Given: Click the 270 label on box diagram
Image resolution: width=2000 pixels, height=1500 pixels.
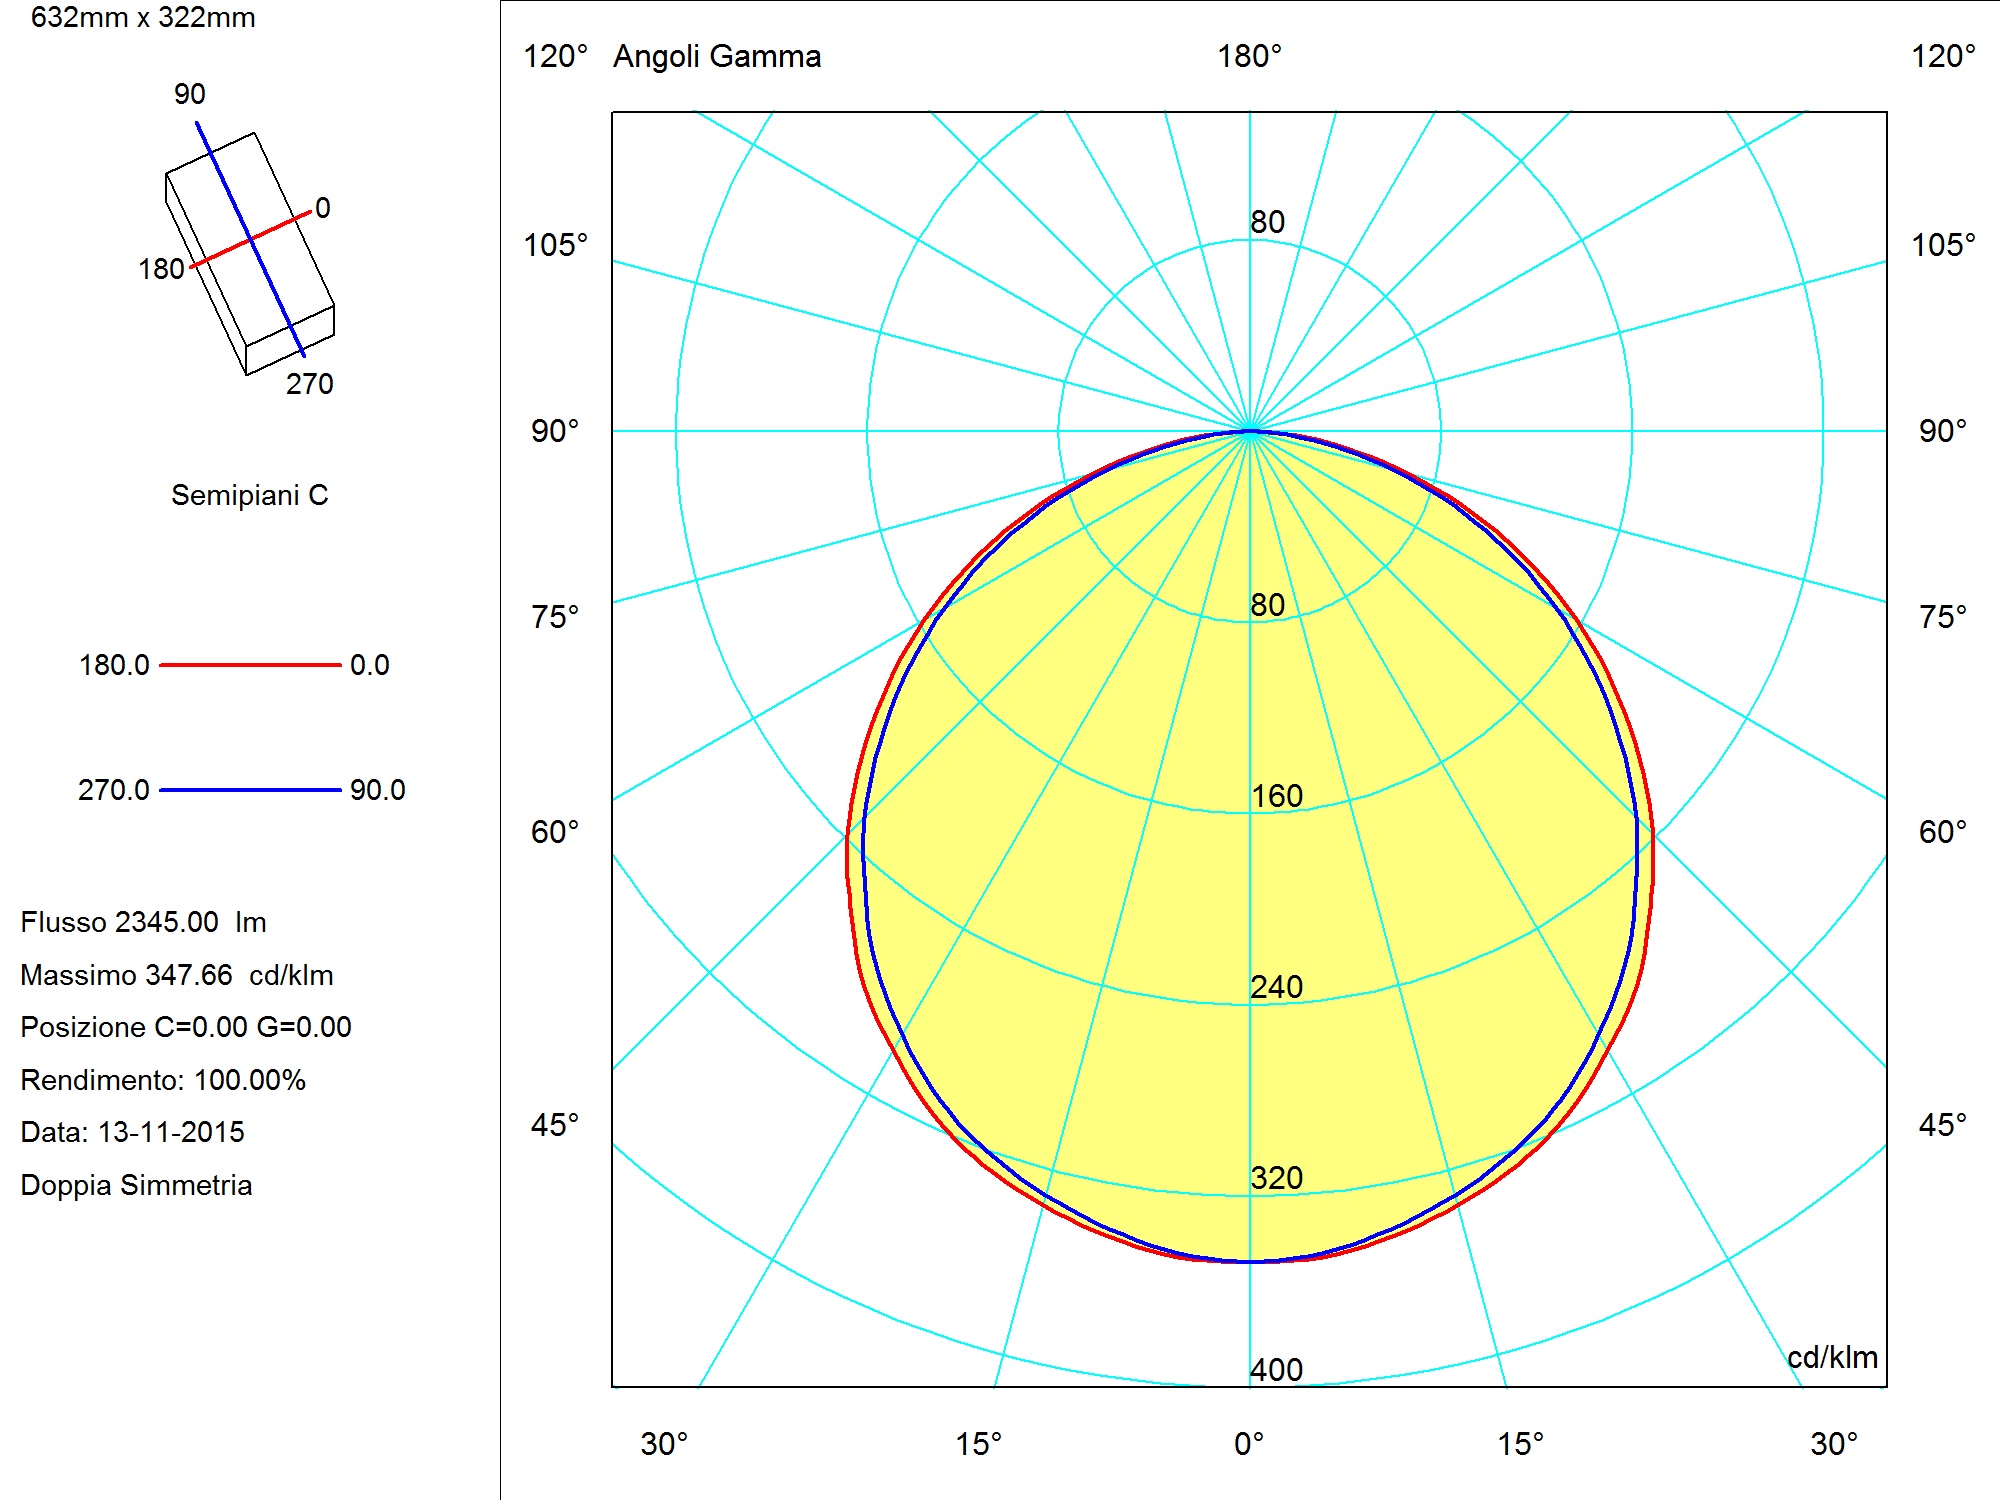Looking at the screenshot, I should [310, 384].
